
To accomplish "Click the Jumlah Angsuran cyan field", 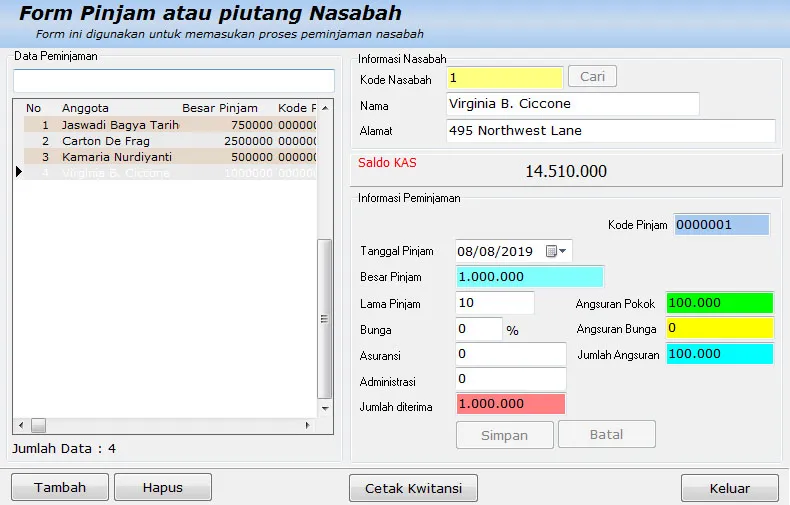I will tap(719, 354).
